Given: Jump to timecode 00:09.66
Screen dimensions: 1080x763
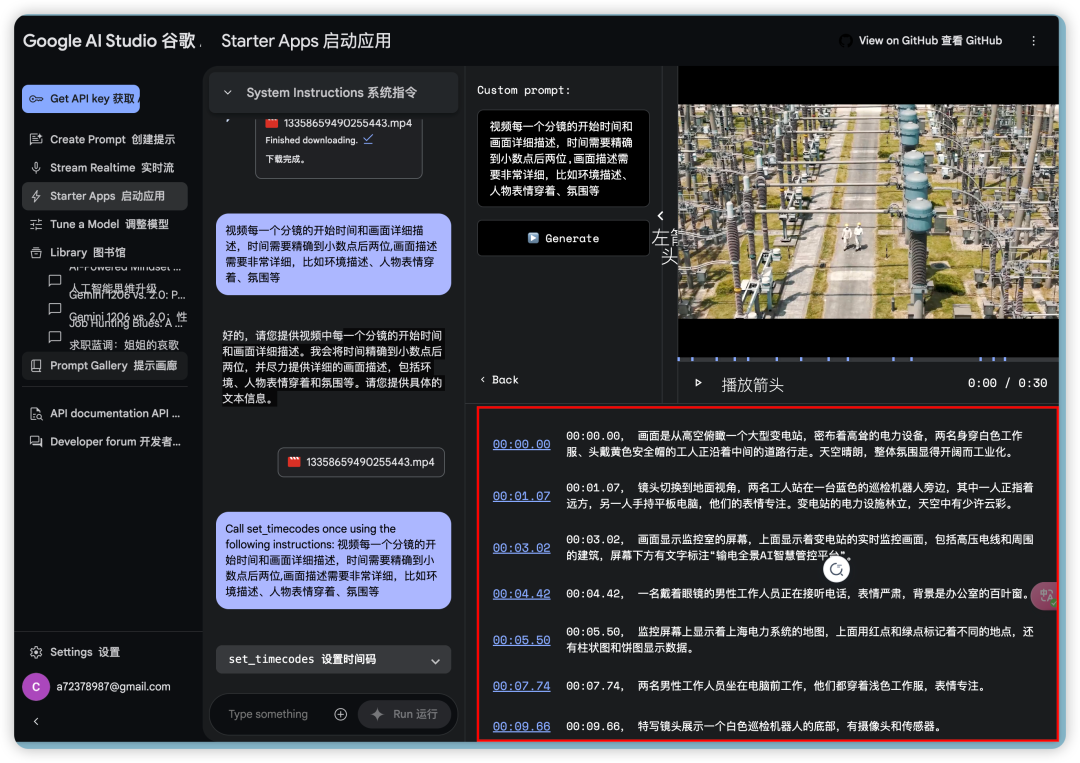Looking at the screenshot, I should point(521,727).
